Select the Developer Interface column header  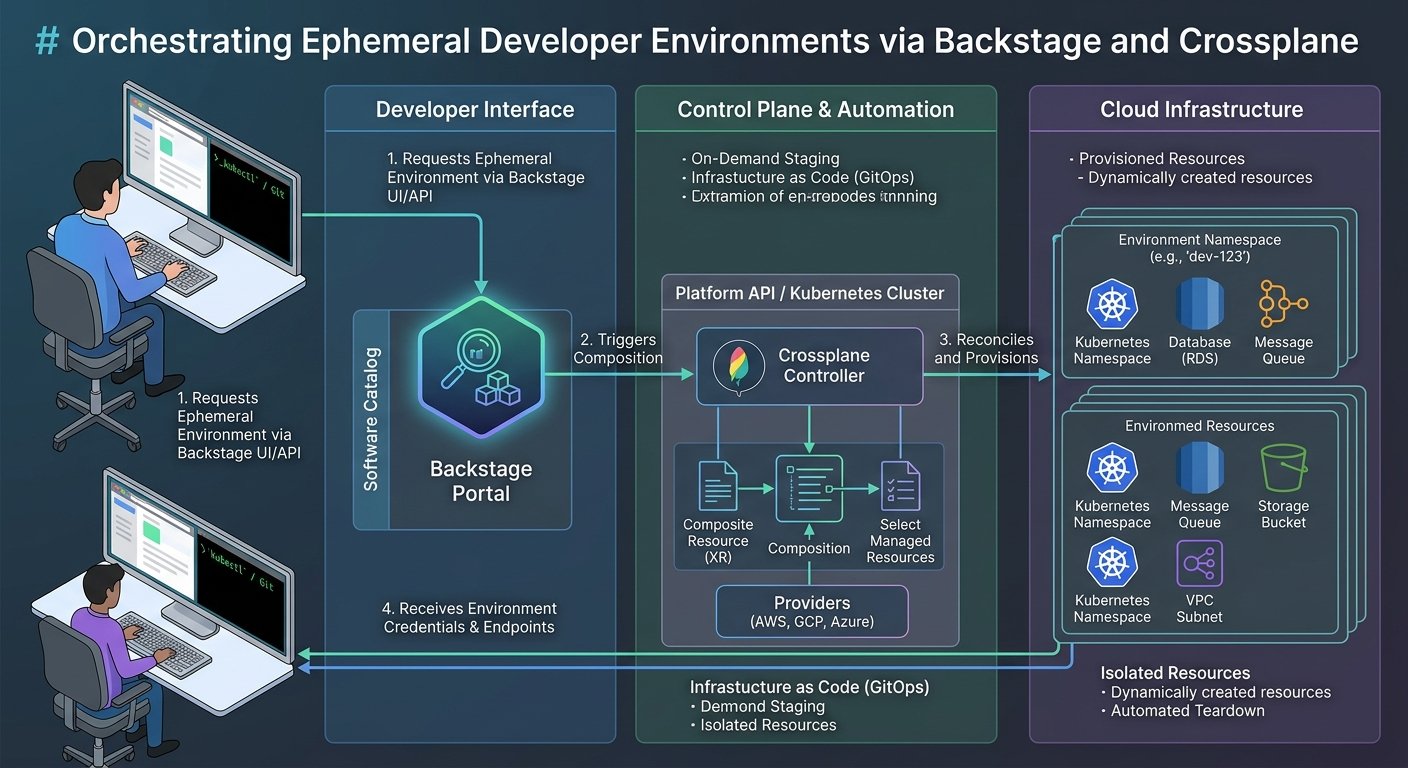tap(474, 110)
